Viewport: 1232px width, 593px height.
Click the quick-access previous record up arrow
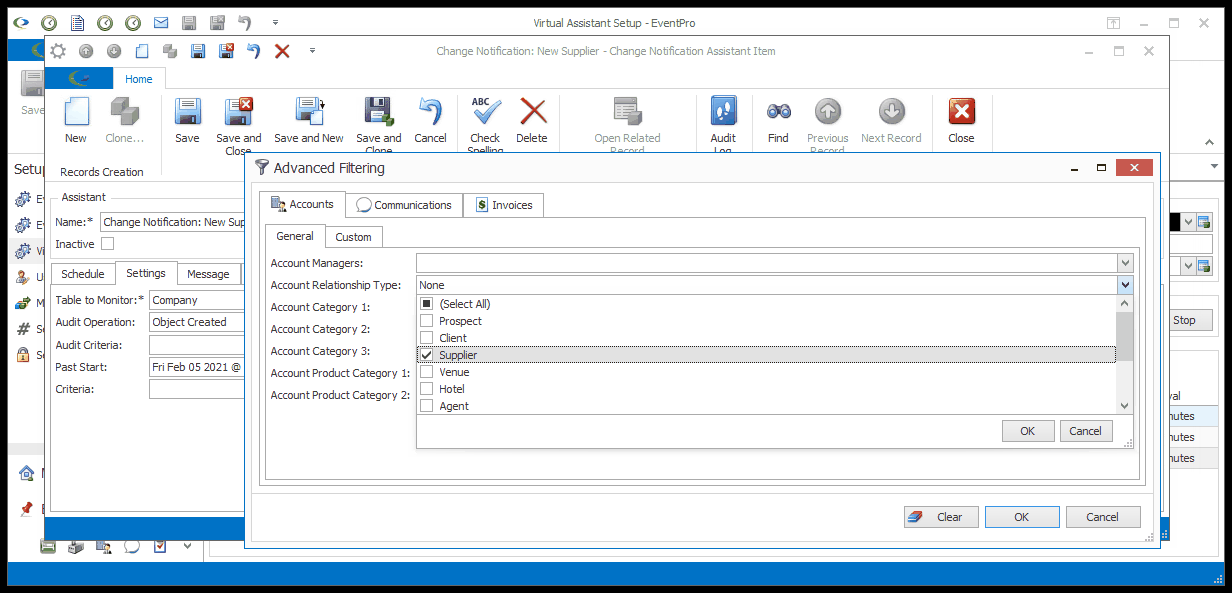tap(87, 51)
